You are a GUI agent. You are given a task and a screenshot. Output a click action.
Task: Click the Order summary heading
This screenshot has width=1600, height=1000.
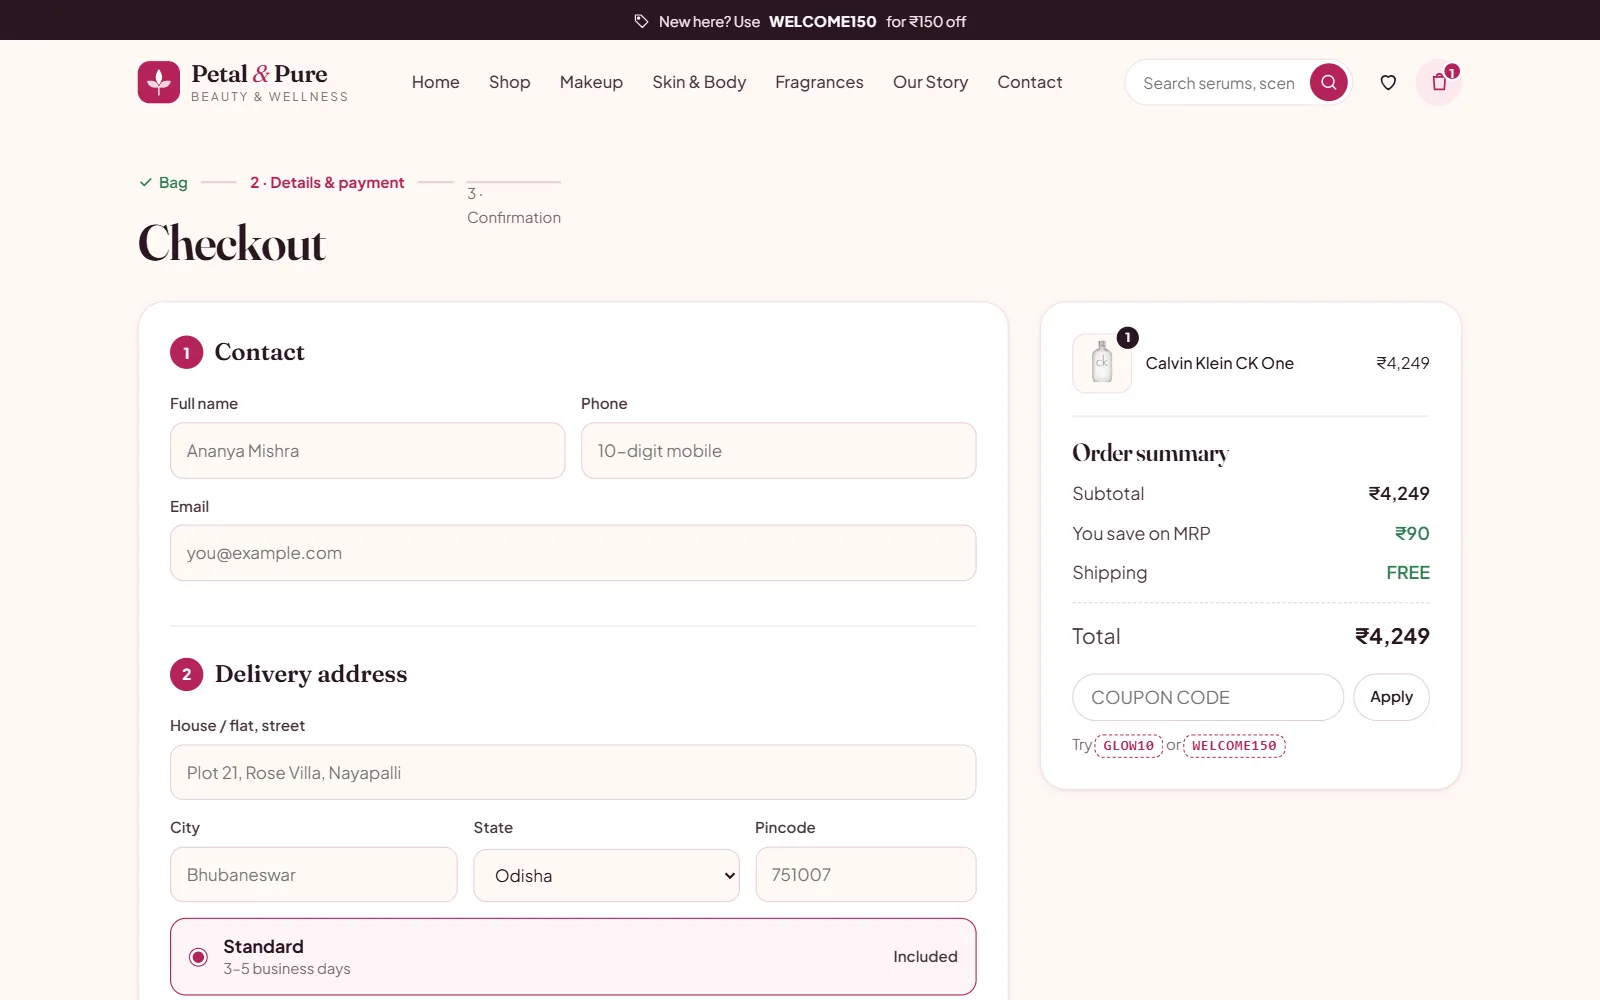pos(1150,454)
